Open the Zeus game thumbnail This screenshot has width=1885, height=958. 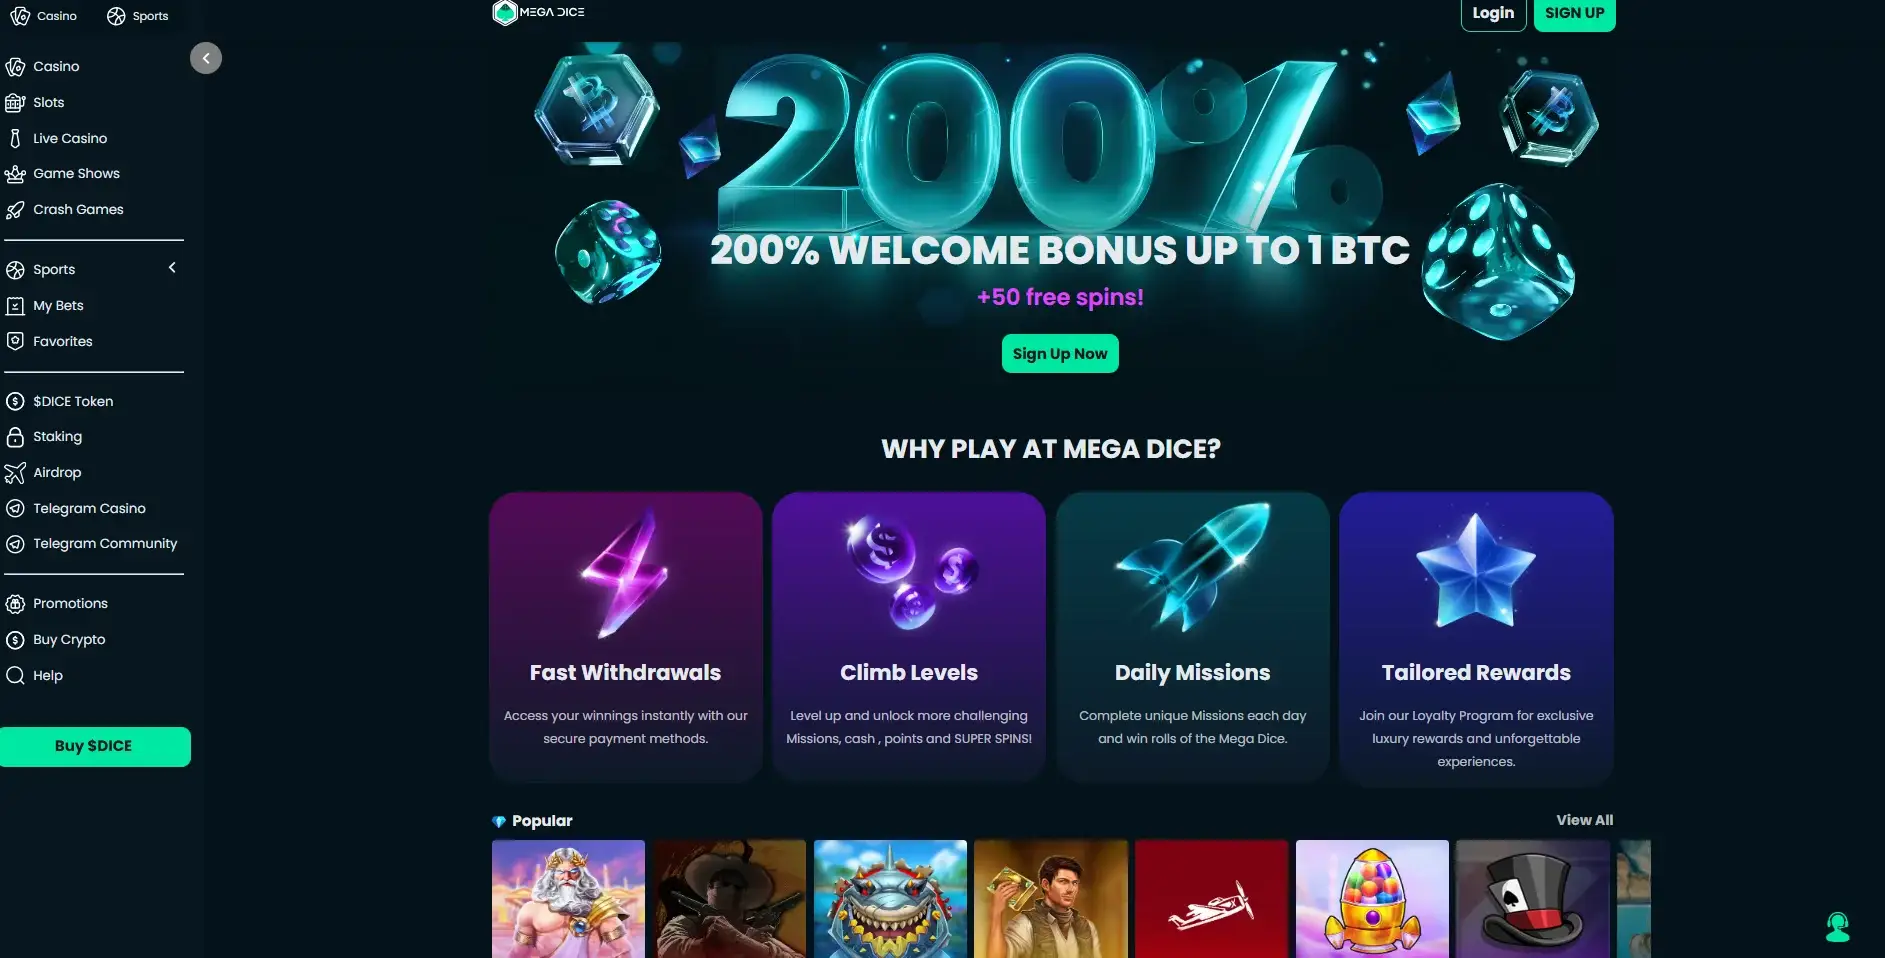pyautogui.click(x=568, y=899)
